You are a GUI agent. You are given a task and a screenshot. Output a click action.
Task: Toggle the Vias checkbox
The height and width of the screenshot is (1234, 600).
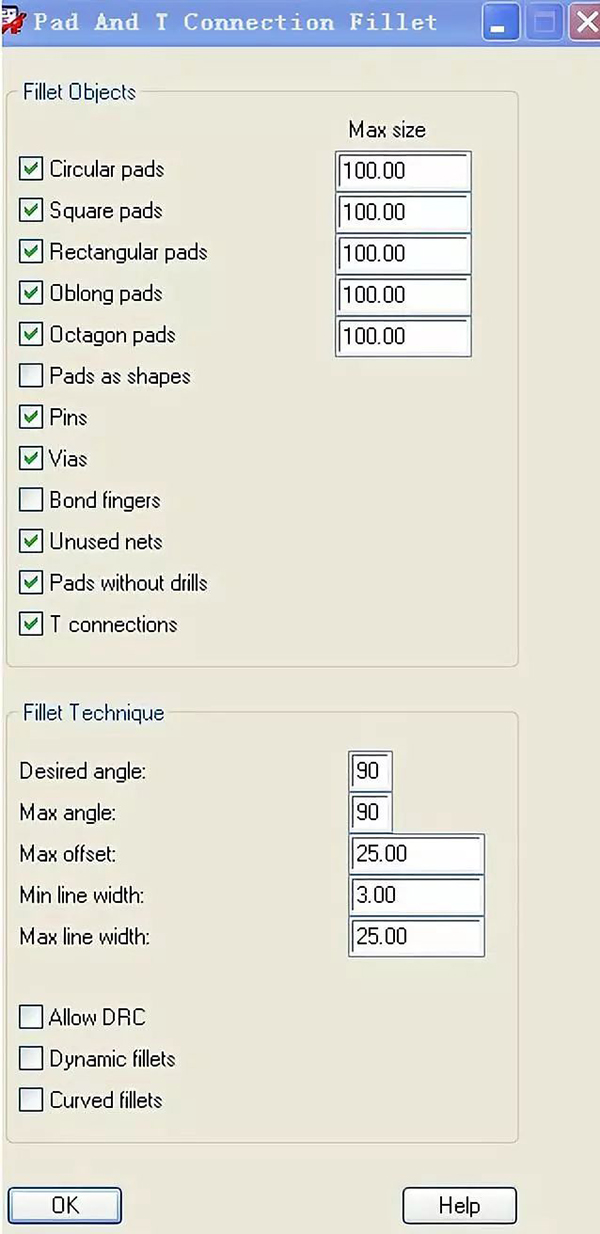[x=31, y=459]
